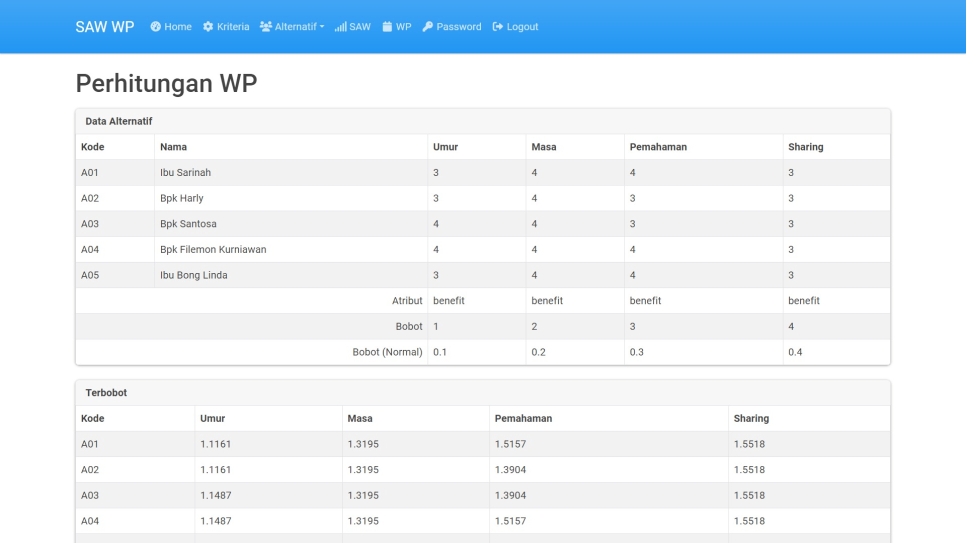Select the name Ibu Sarinah

click(185, 173)
